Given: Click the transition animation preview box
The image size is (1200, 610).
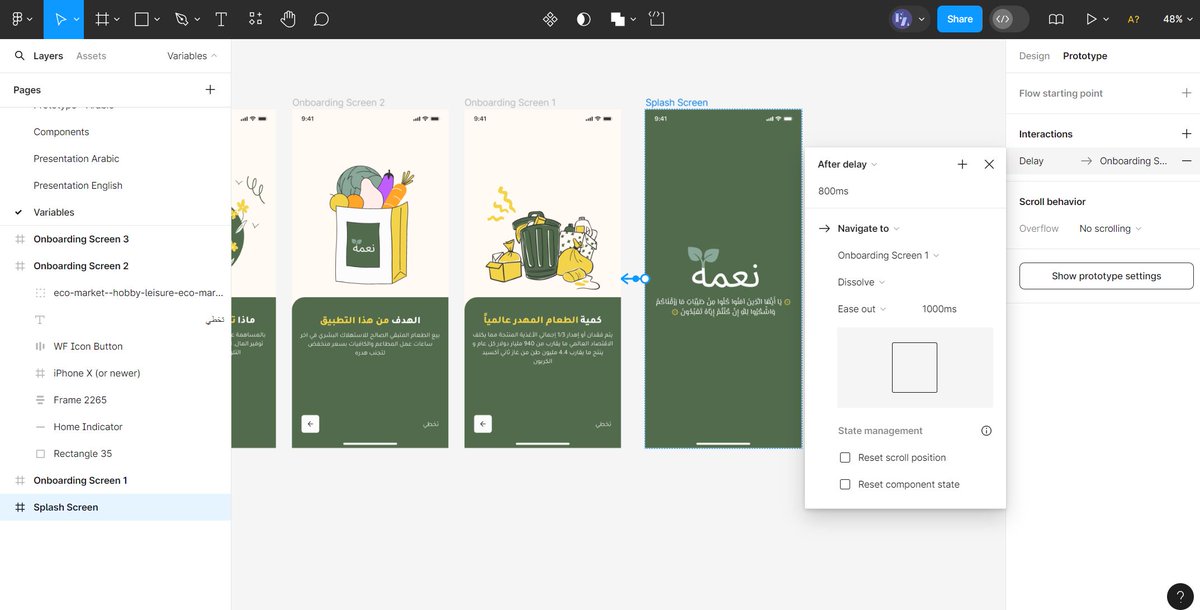Looking at the screenshot, I should [x=915, y=367].
